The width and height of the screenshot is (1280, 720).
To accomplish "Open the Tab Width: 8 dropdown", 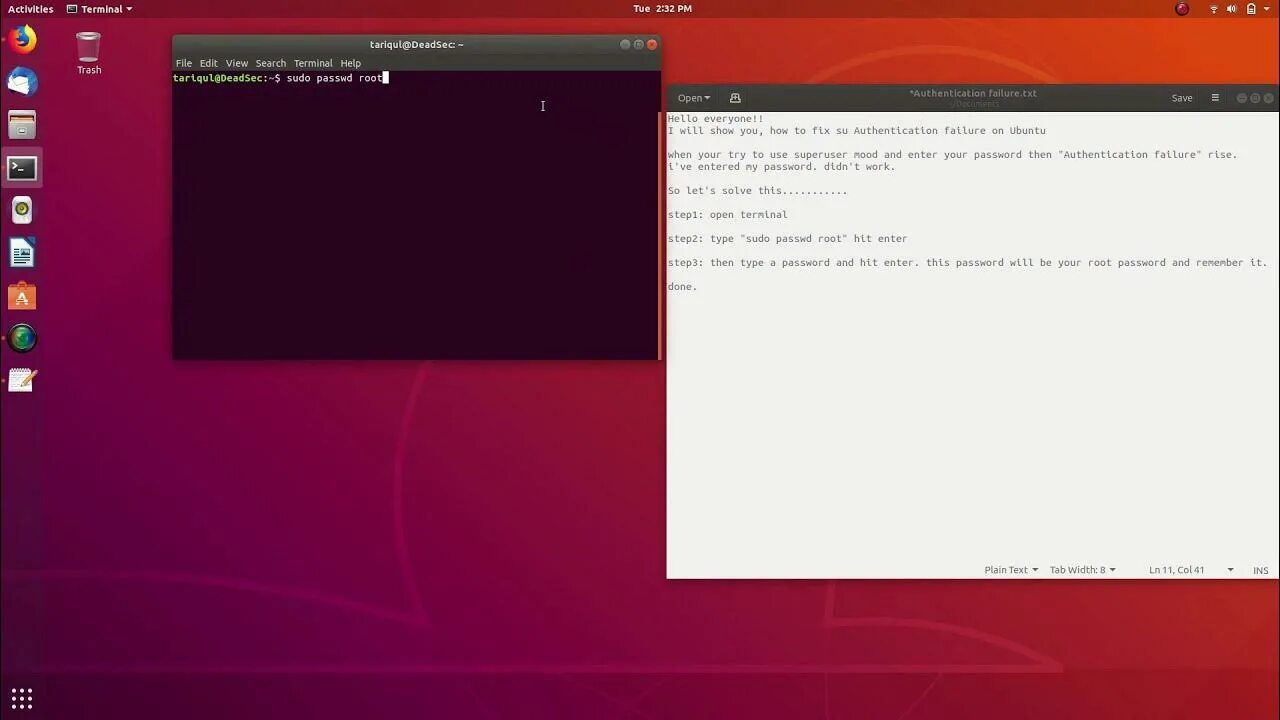I will pyautogui.click(x=1082, y=570).
